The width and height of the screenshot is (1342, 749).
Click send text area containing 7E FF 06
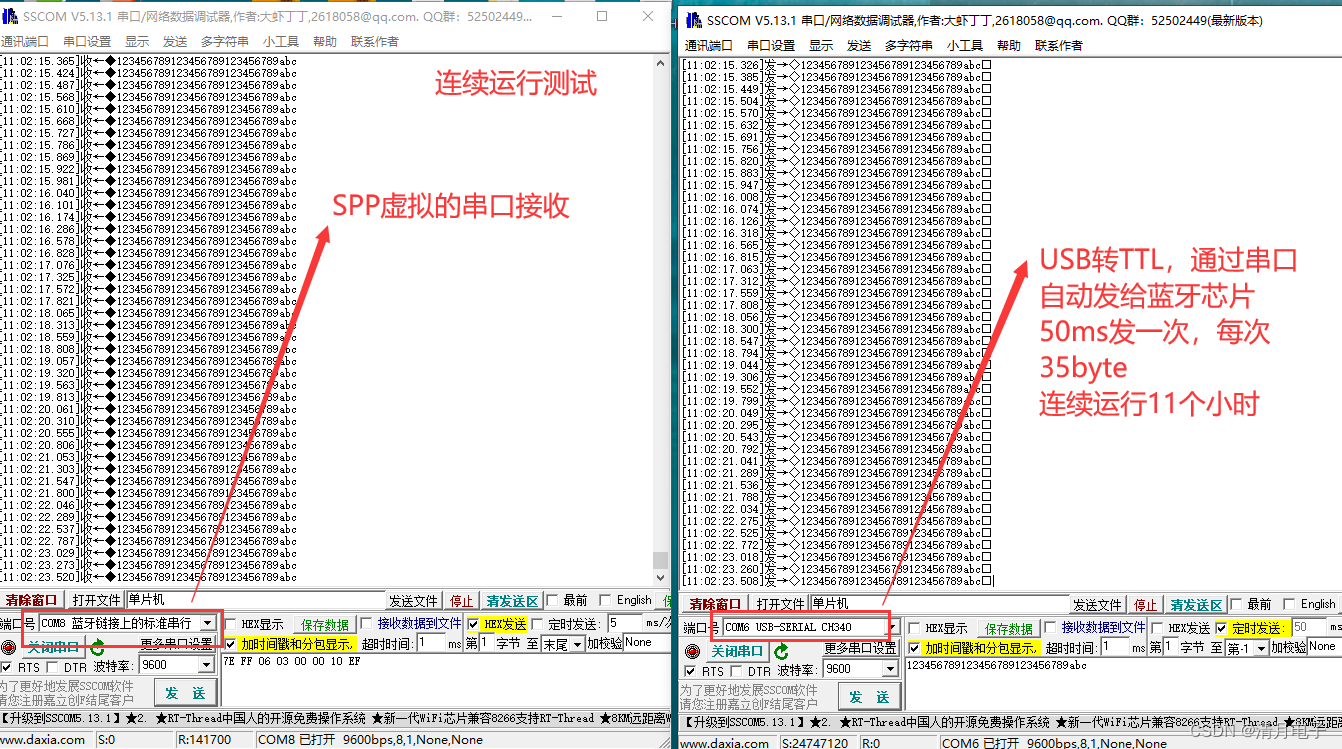(x=445, y=680)
